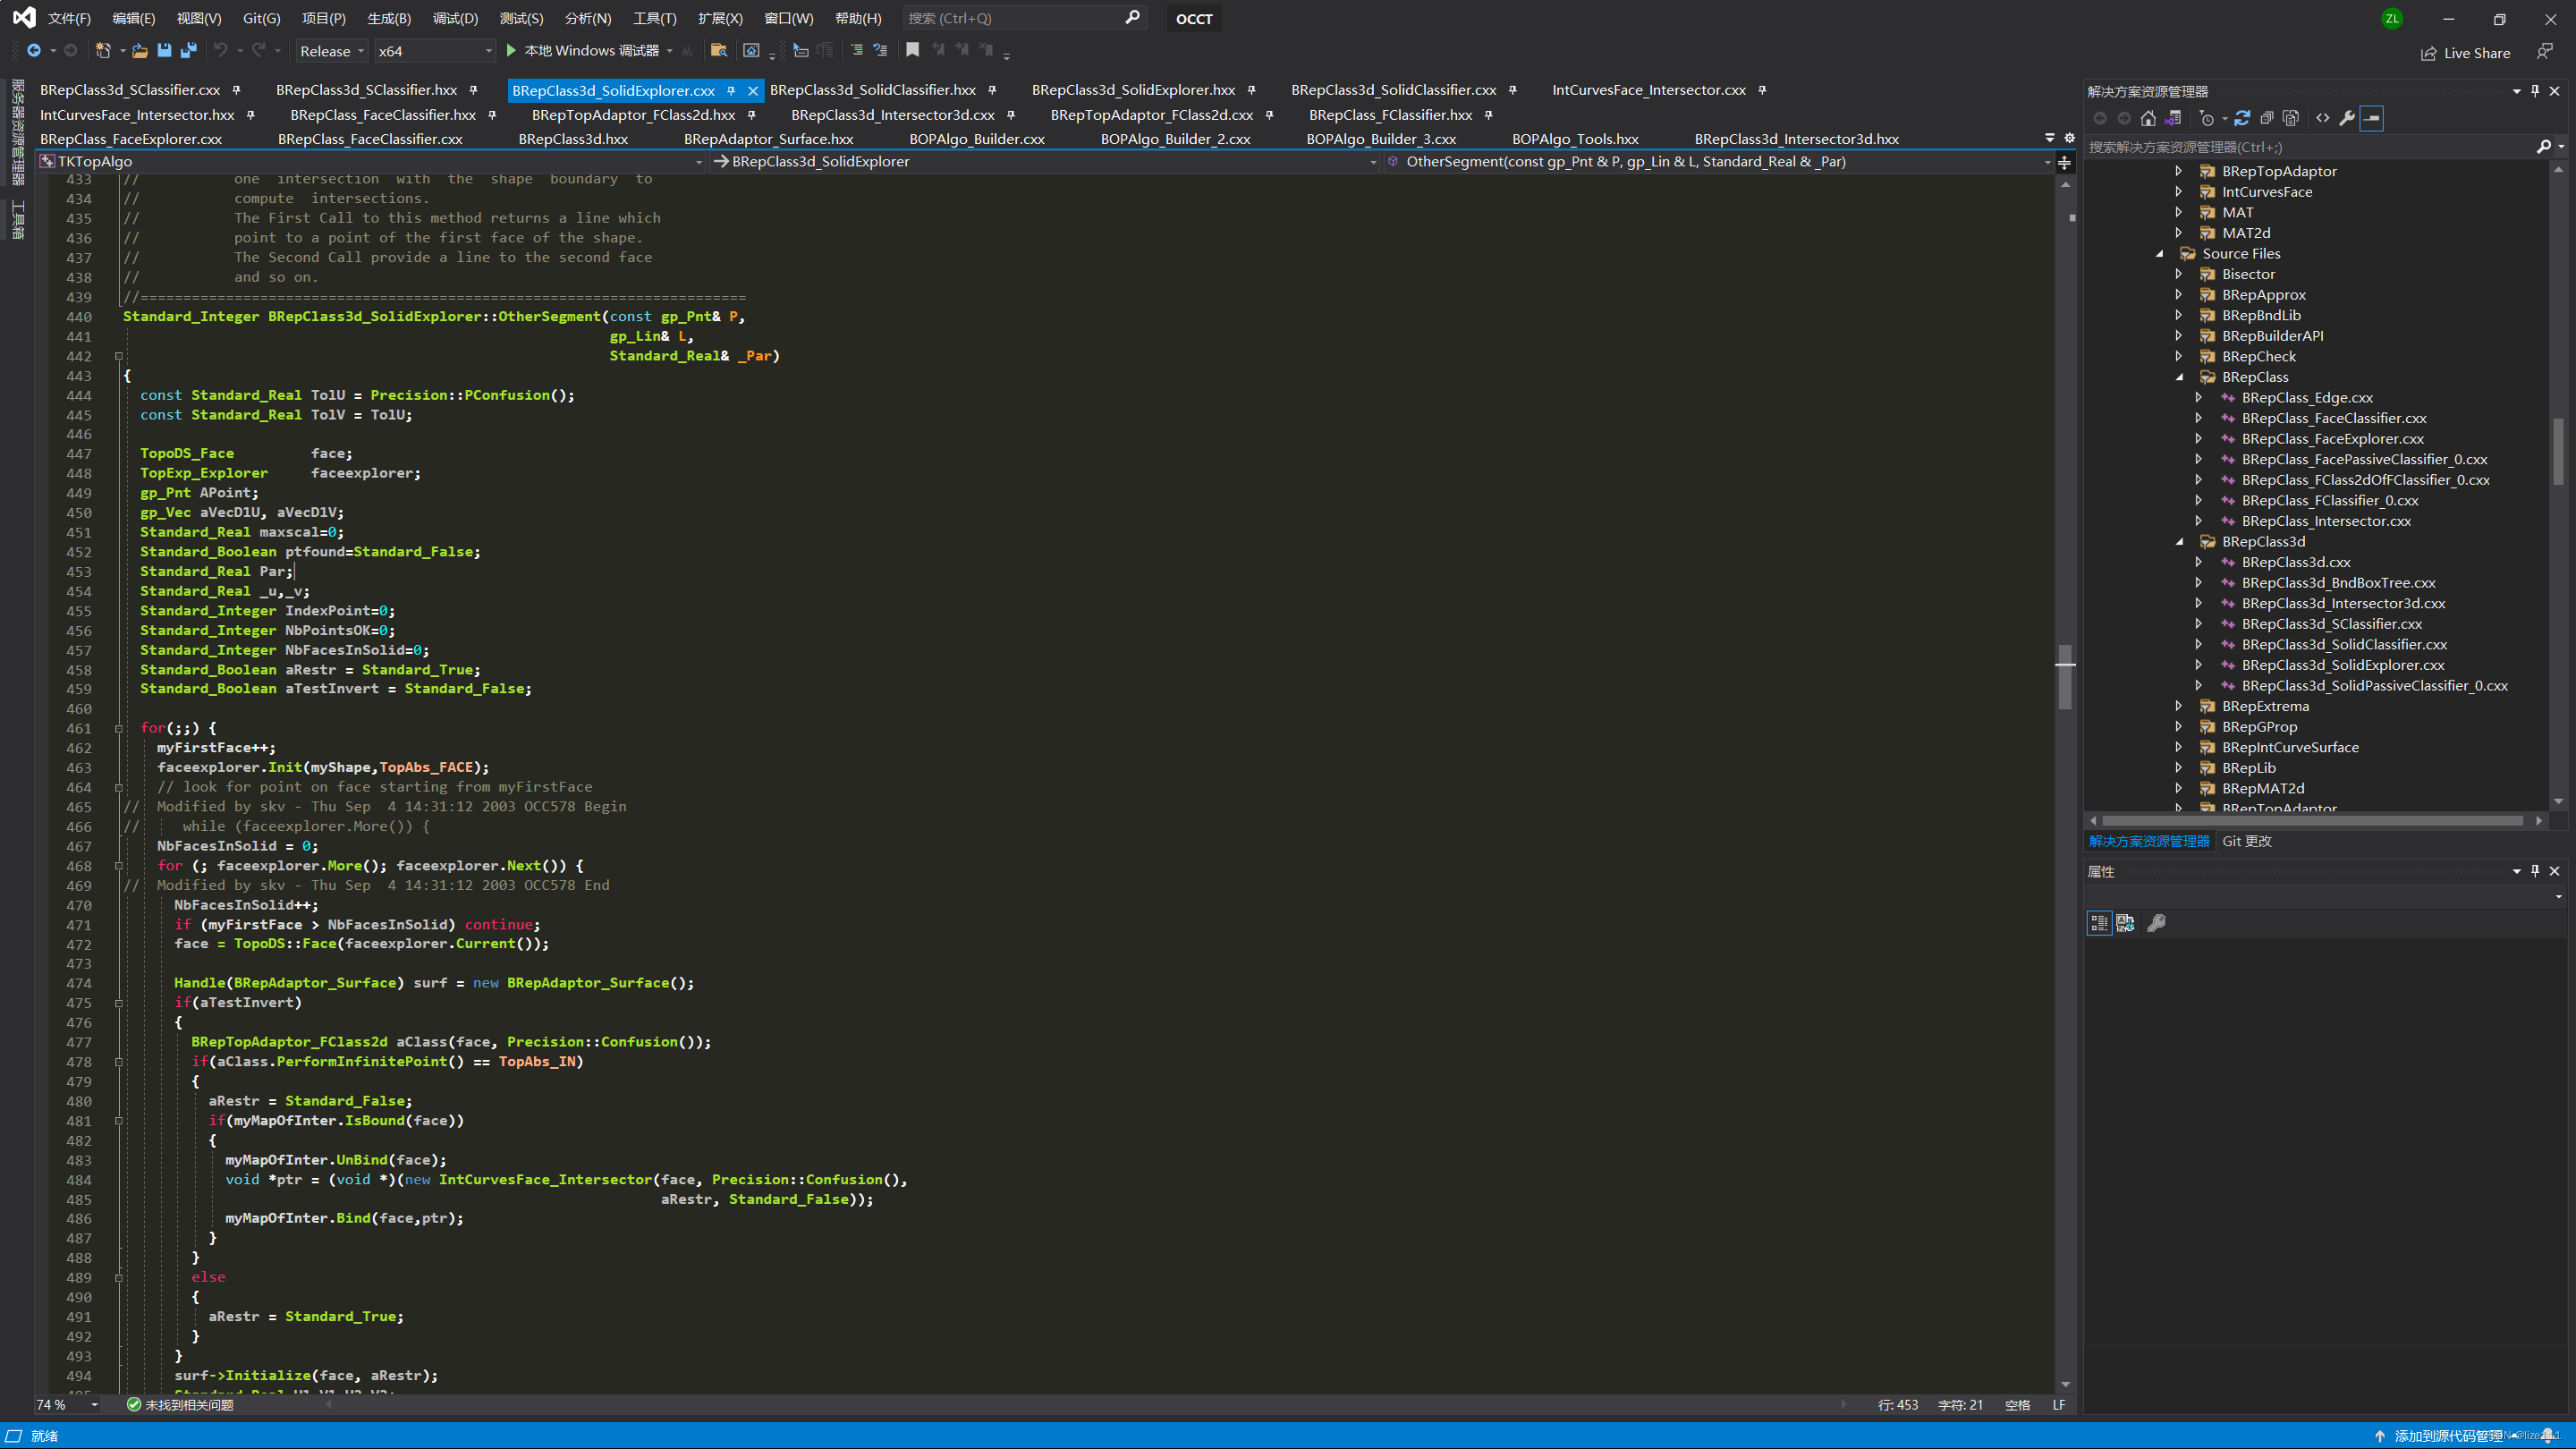Collapse the BRepClass3d tree node

2181,541
